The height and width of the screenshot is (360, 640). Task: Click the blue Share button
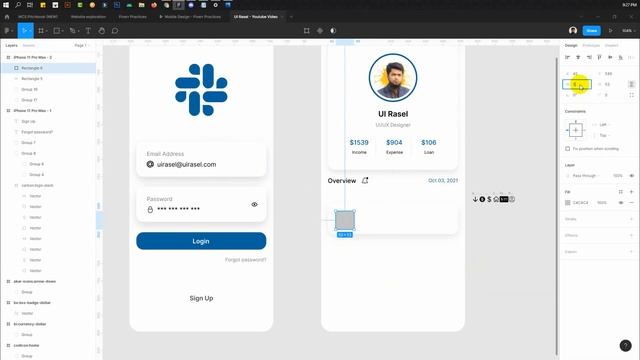tap(591, 31)
